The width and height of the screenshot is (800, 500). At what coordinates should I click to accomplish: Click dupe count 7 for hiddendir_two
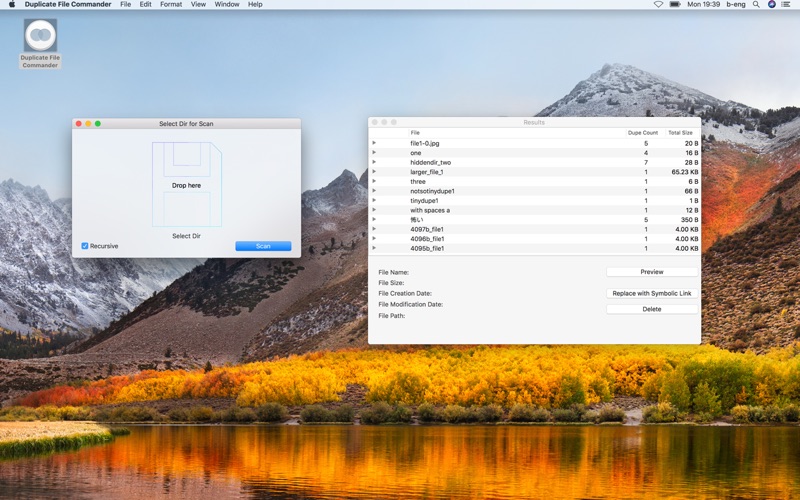tap(646, 162)
